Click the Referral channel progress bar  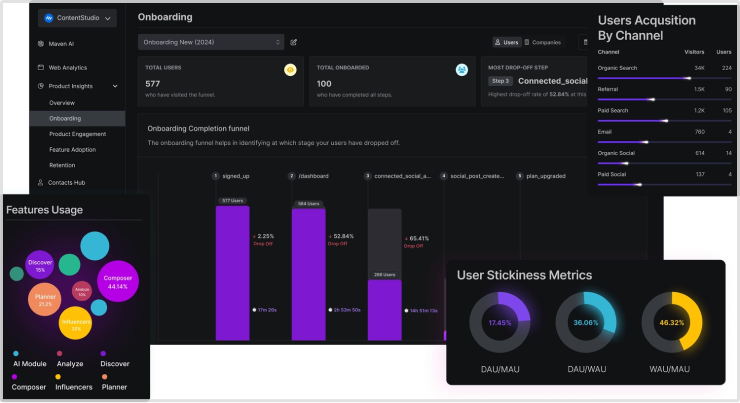(664, 100)
